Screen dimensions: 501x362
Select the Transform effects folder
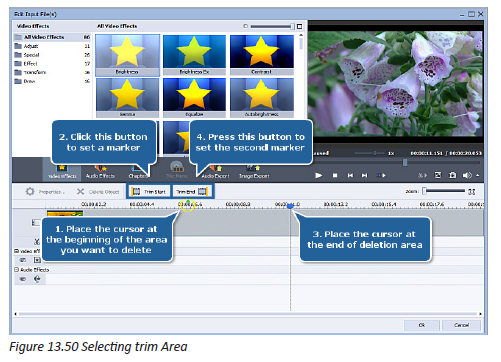pos(52,72)
